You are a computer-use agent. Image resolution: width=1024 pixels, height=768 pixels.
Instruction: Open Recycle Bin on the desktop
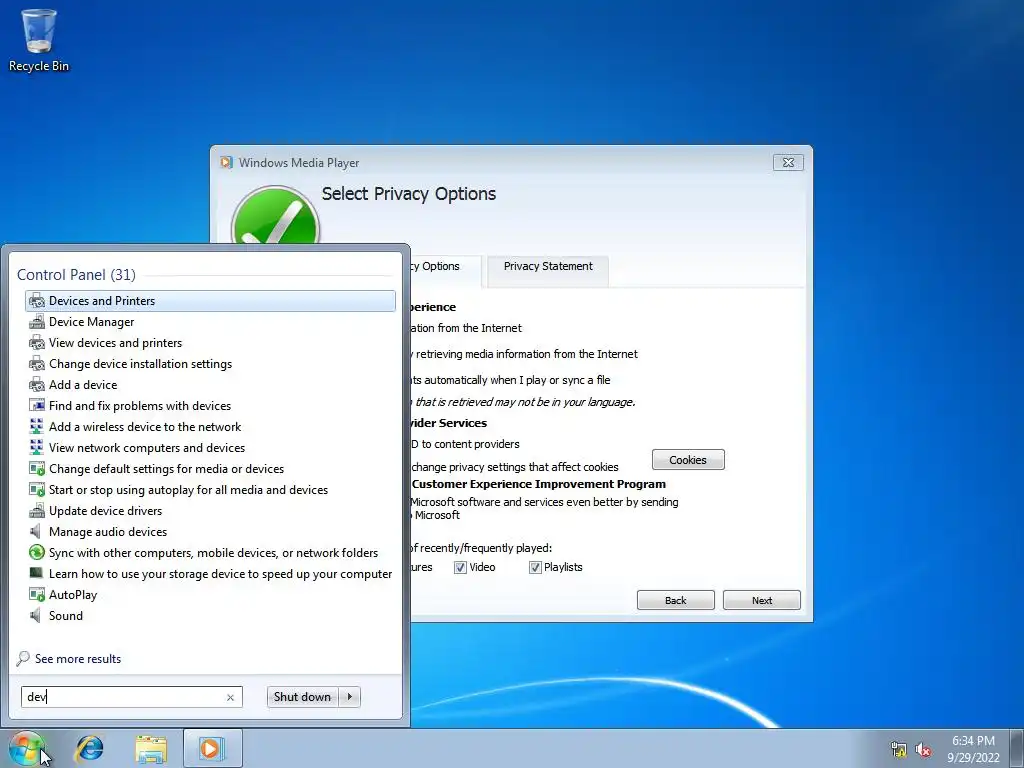(39, 40)
